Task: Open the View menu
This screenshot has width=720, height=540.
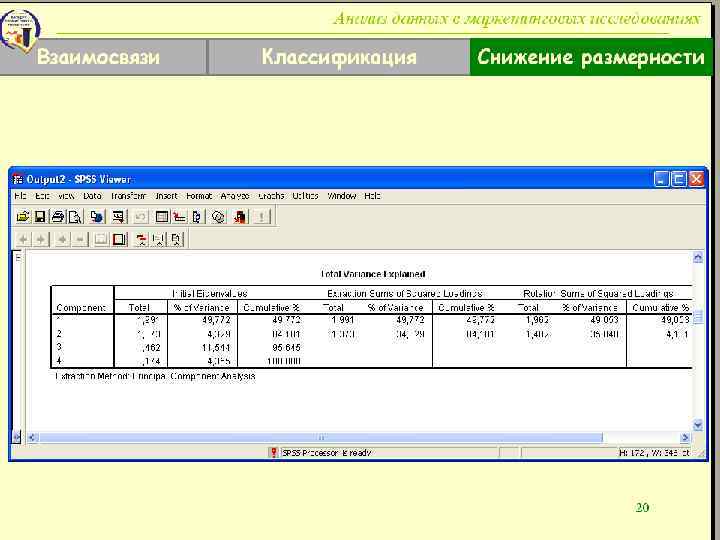Action: (66, 196)
